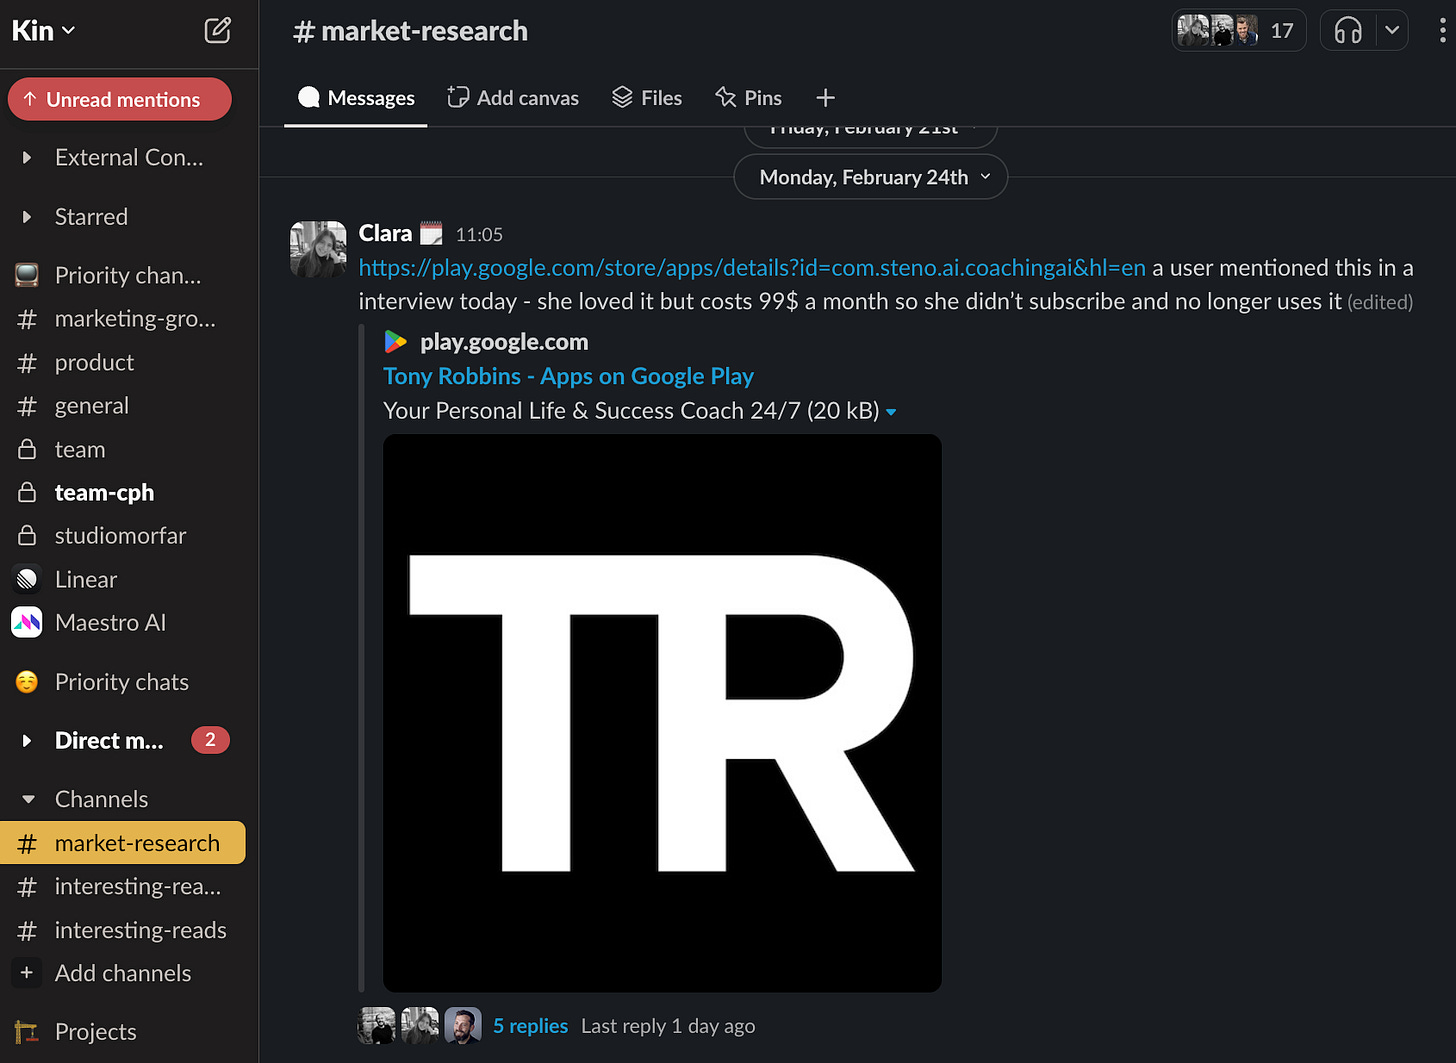
Task: Click the Projects crane emoji icon
Action: (27, 1032)
